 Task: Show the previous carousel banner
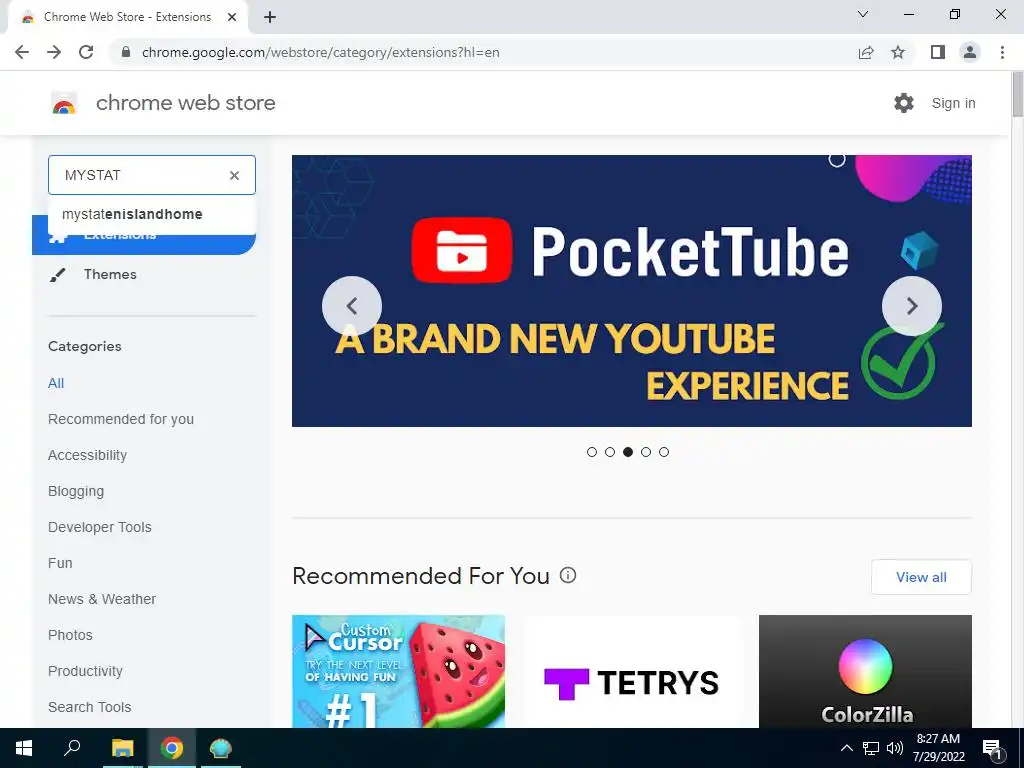click(352, 306)
